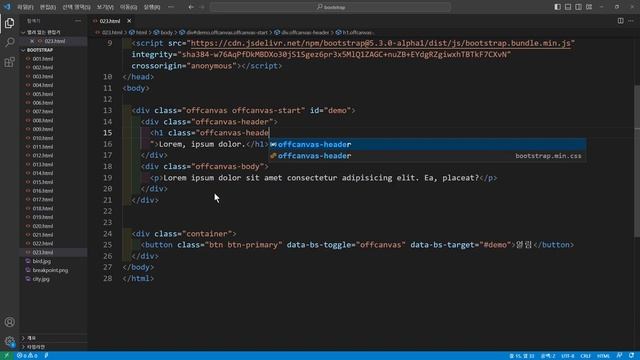Click the command center search box
The height and width of the screenshot is (360, 640).
(x=331, y=7)
